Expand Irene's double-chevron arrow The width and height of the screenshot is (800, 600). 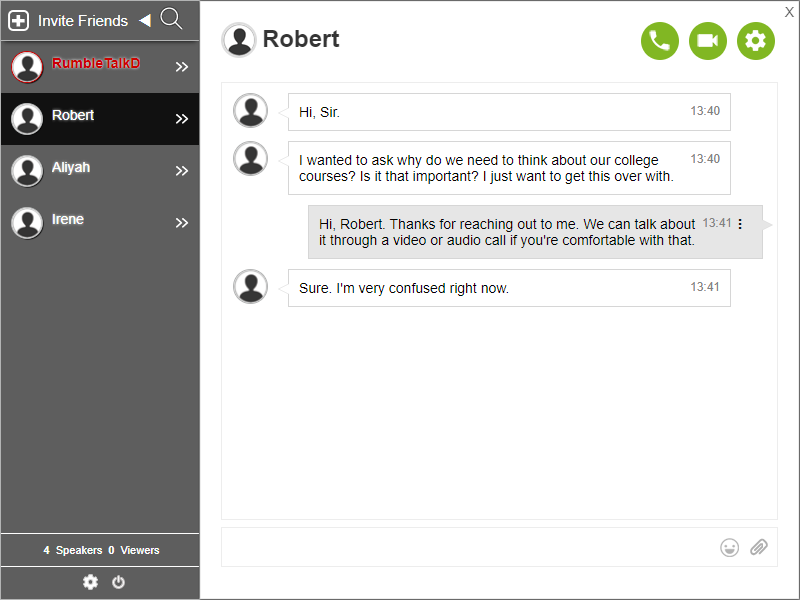pos(181,223)
